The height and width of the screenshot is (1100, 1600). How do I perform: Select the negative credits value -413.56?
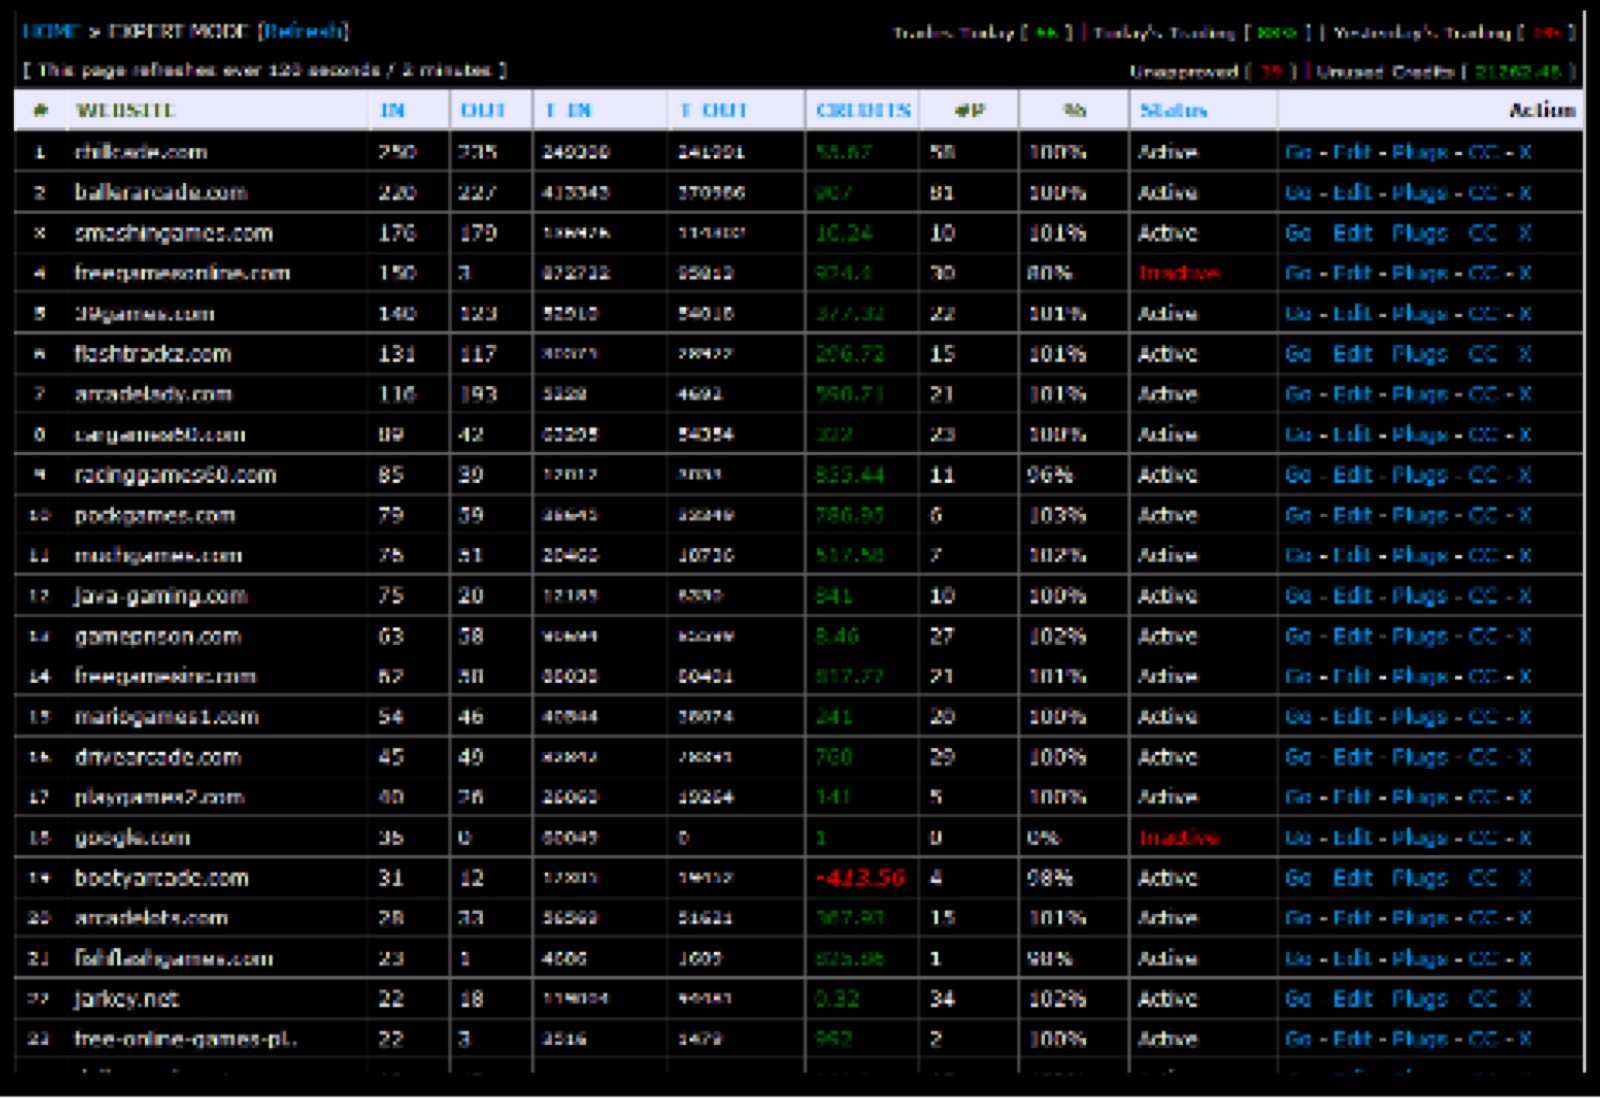[x=860, y=878]
